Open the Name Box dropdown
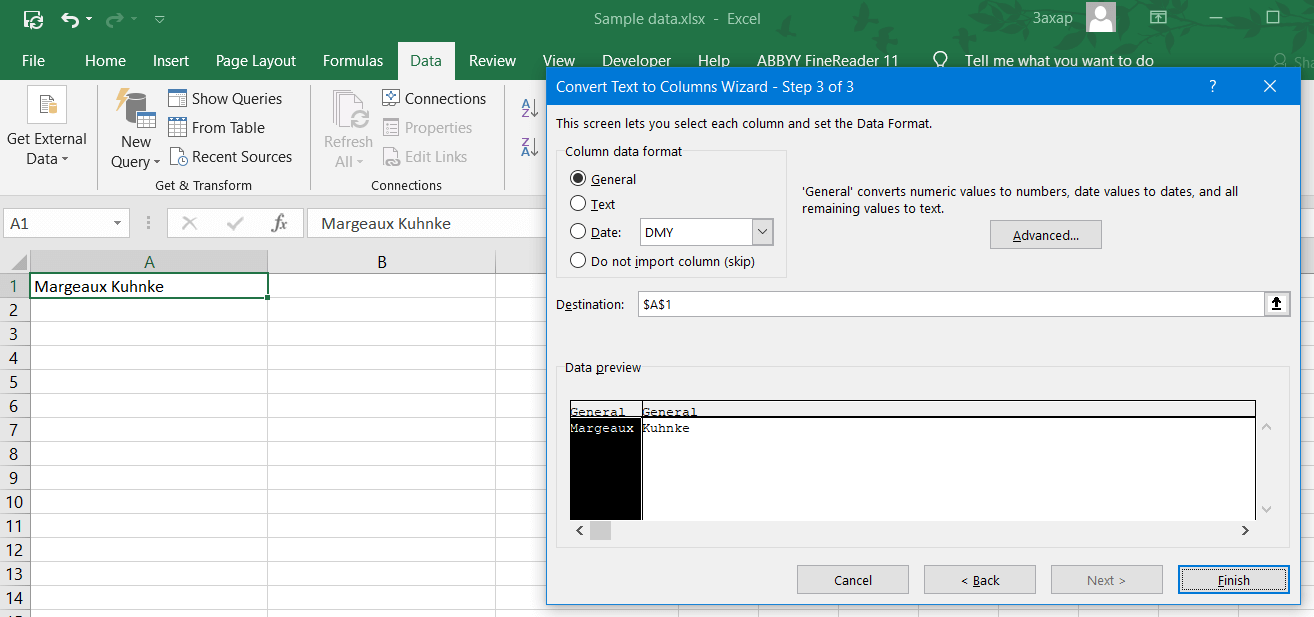Screen dimensions: 1314x617 pyautogui.click(x=117, y=223)
